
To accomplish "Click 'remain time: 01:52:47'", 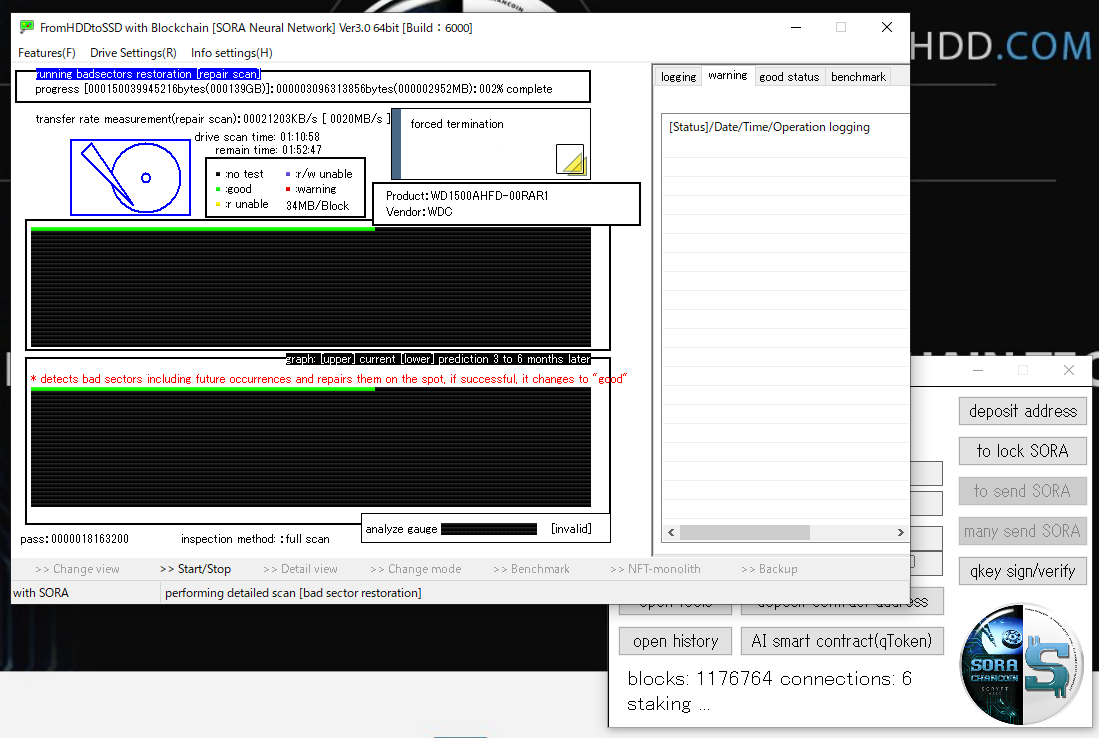I will click(x=268, y=150).
